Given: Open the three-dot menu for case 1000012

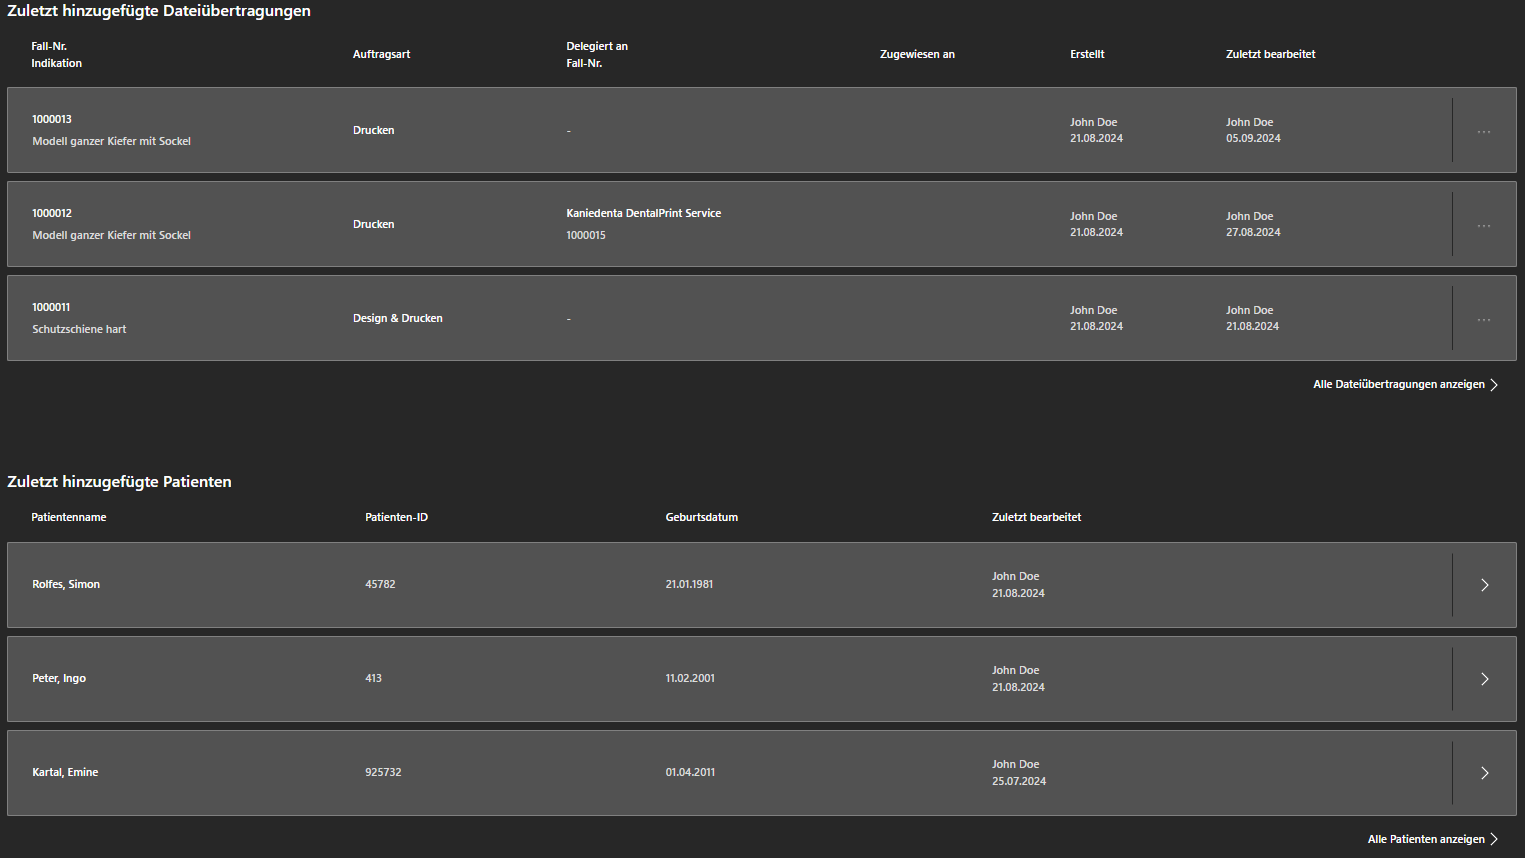Looking at the screenshot, I should 1484,225.
